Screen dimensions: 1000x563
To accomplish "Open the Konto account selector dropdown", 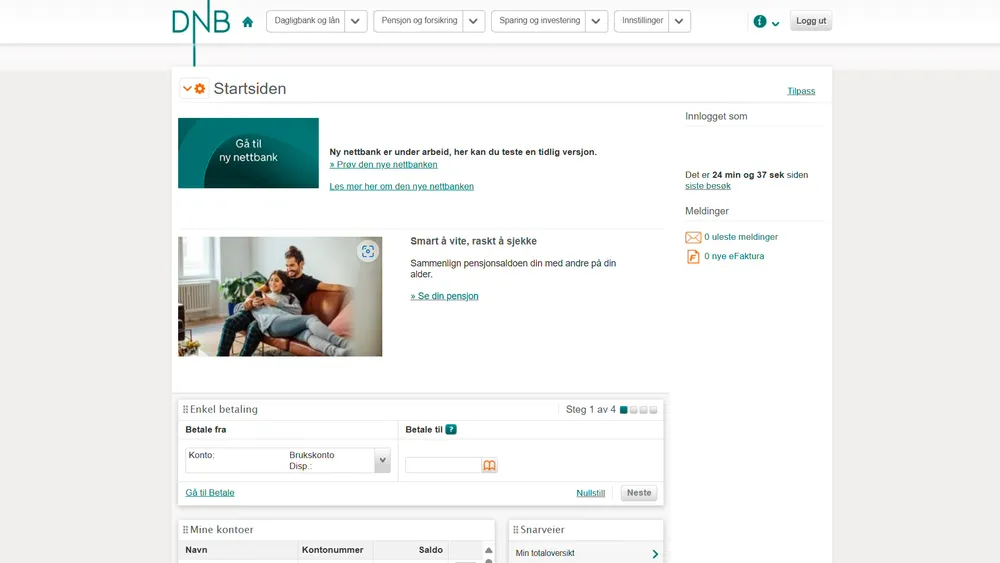I will click(x=382, y=461).
